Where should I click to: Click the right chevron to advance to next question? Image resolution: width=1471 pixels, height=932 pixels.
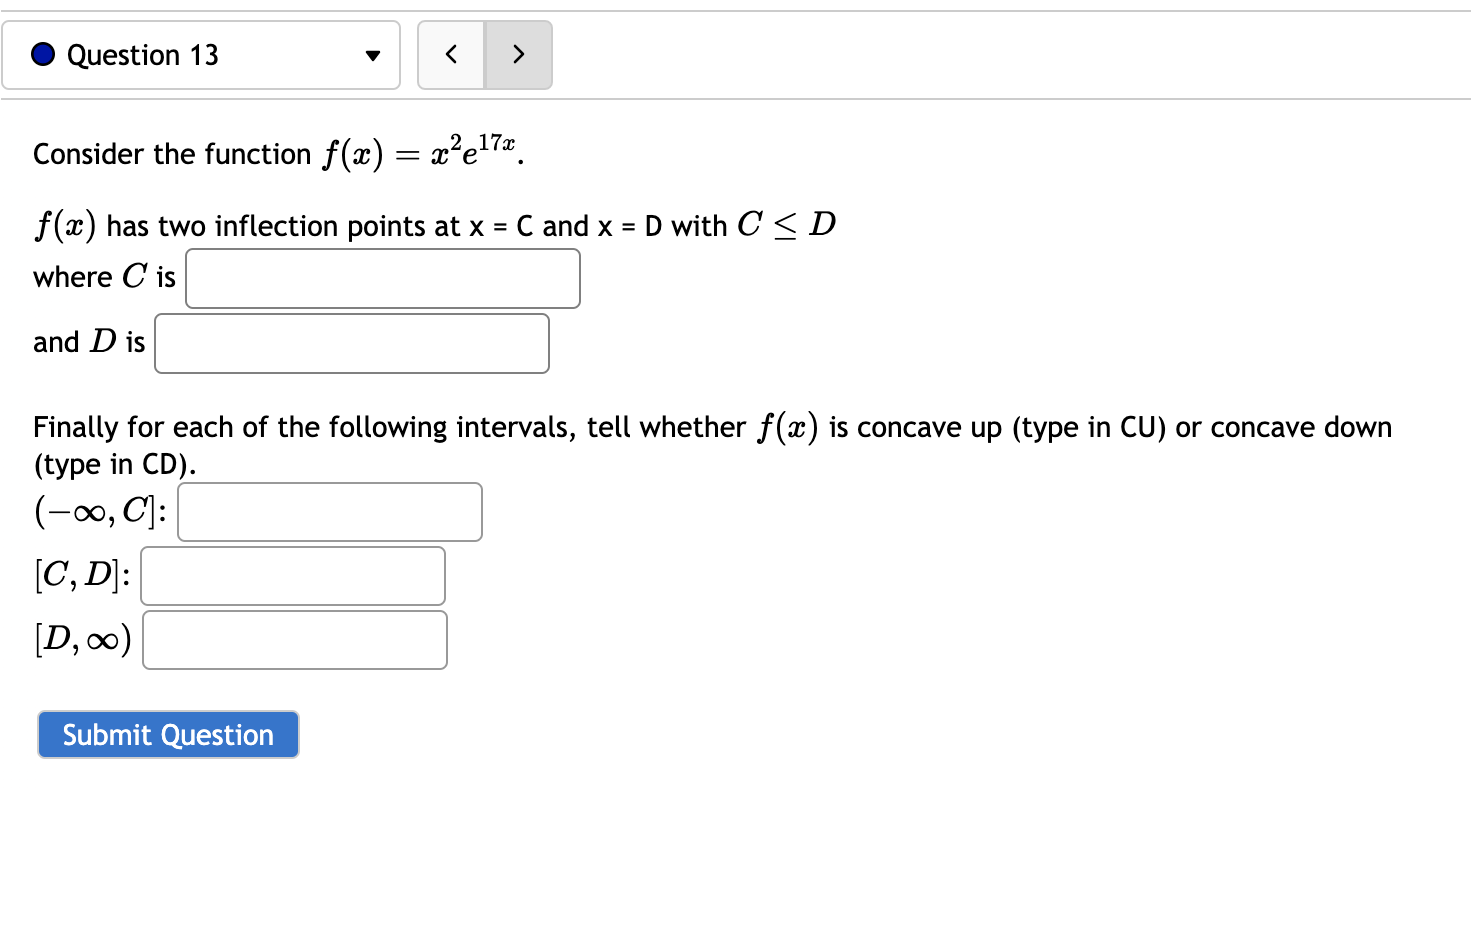518,55
